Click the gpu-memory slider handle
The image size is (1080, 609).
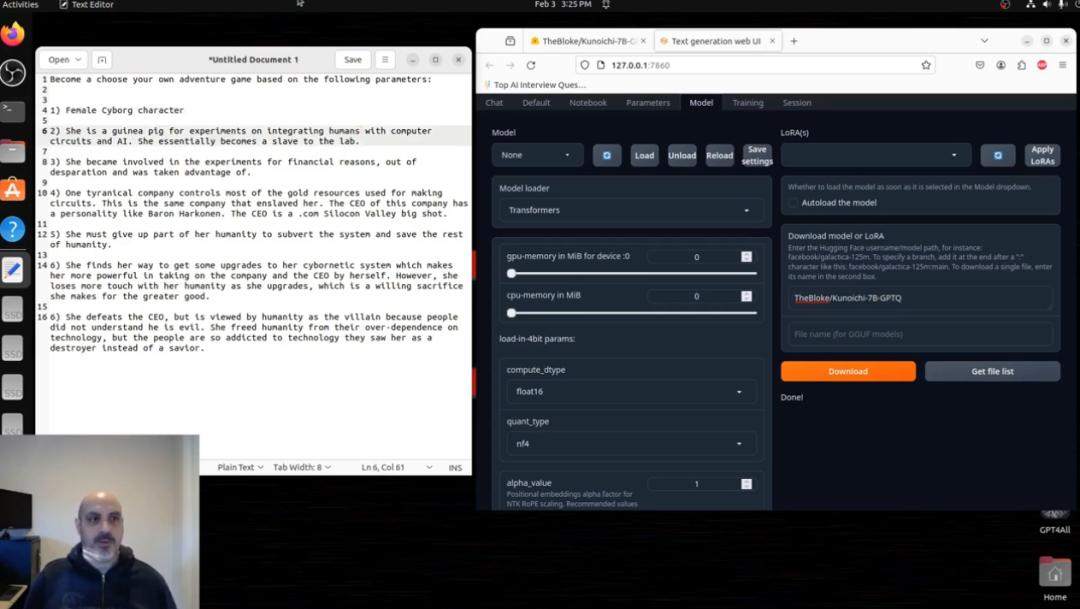[x=512, y=273]
